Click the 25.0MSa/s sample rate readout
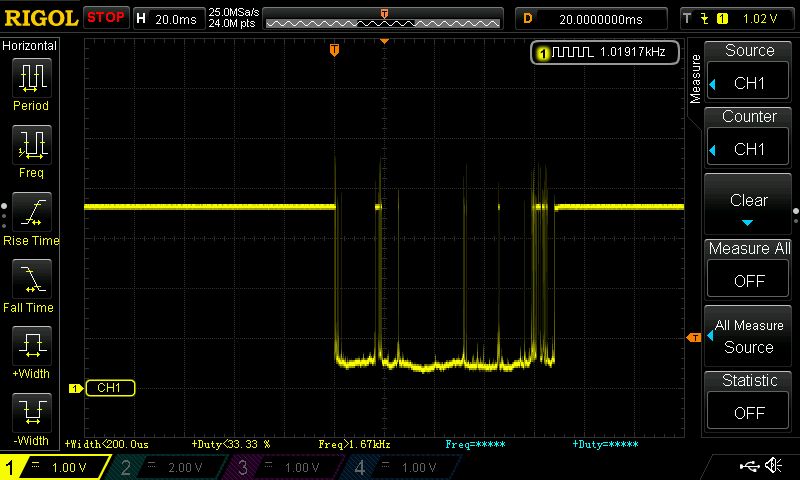The width and height of the screenshot is (800, 480). pos(234,12)
